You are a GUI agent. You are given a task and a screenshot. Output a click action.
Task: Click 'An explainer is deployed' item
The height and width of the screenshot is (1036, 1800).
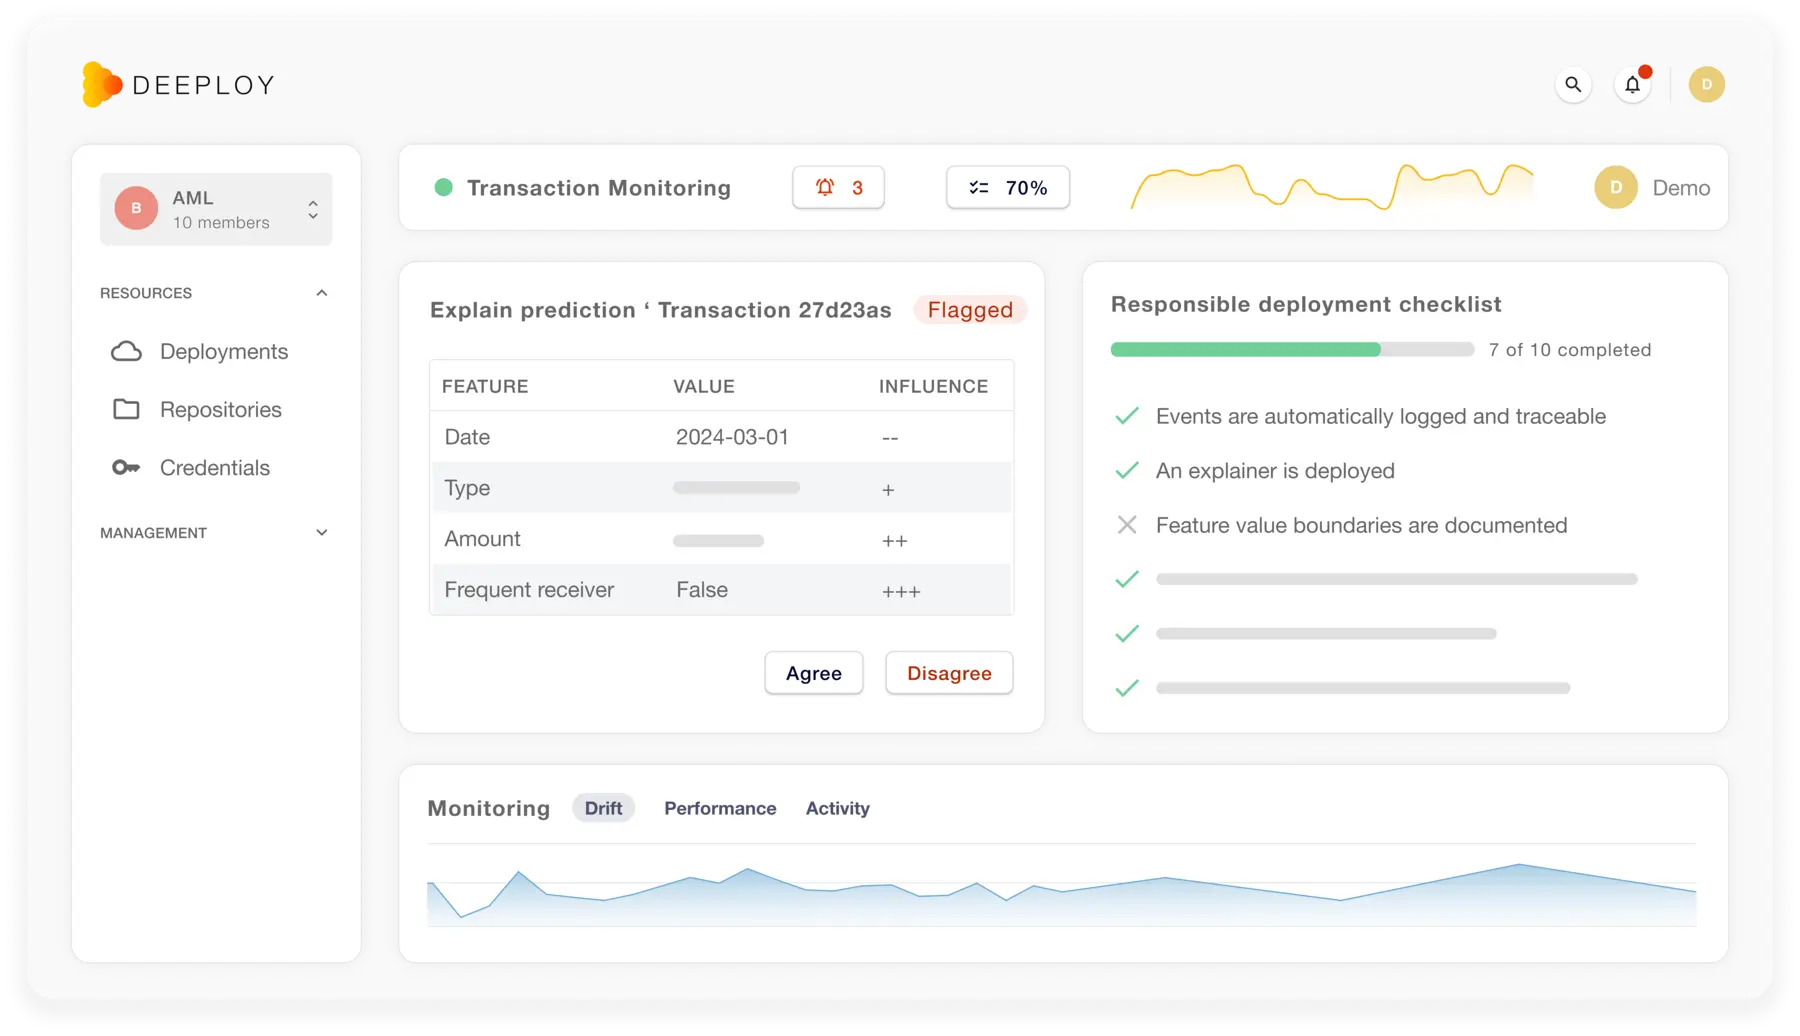1275,470
